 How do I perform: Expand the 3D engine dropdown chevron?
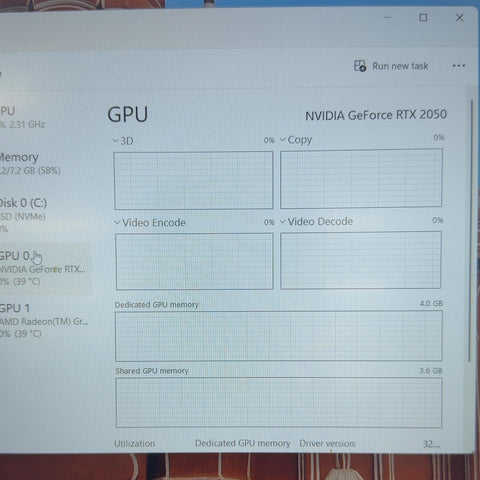coord(115,141)
